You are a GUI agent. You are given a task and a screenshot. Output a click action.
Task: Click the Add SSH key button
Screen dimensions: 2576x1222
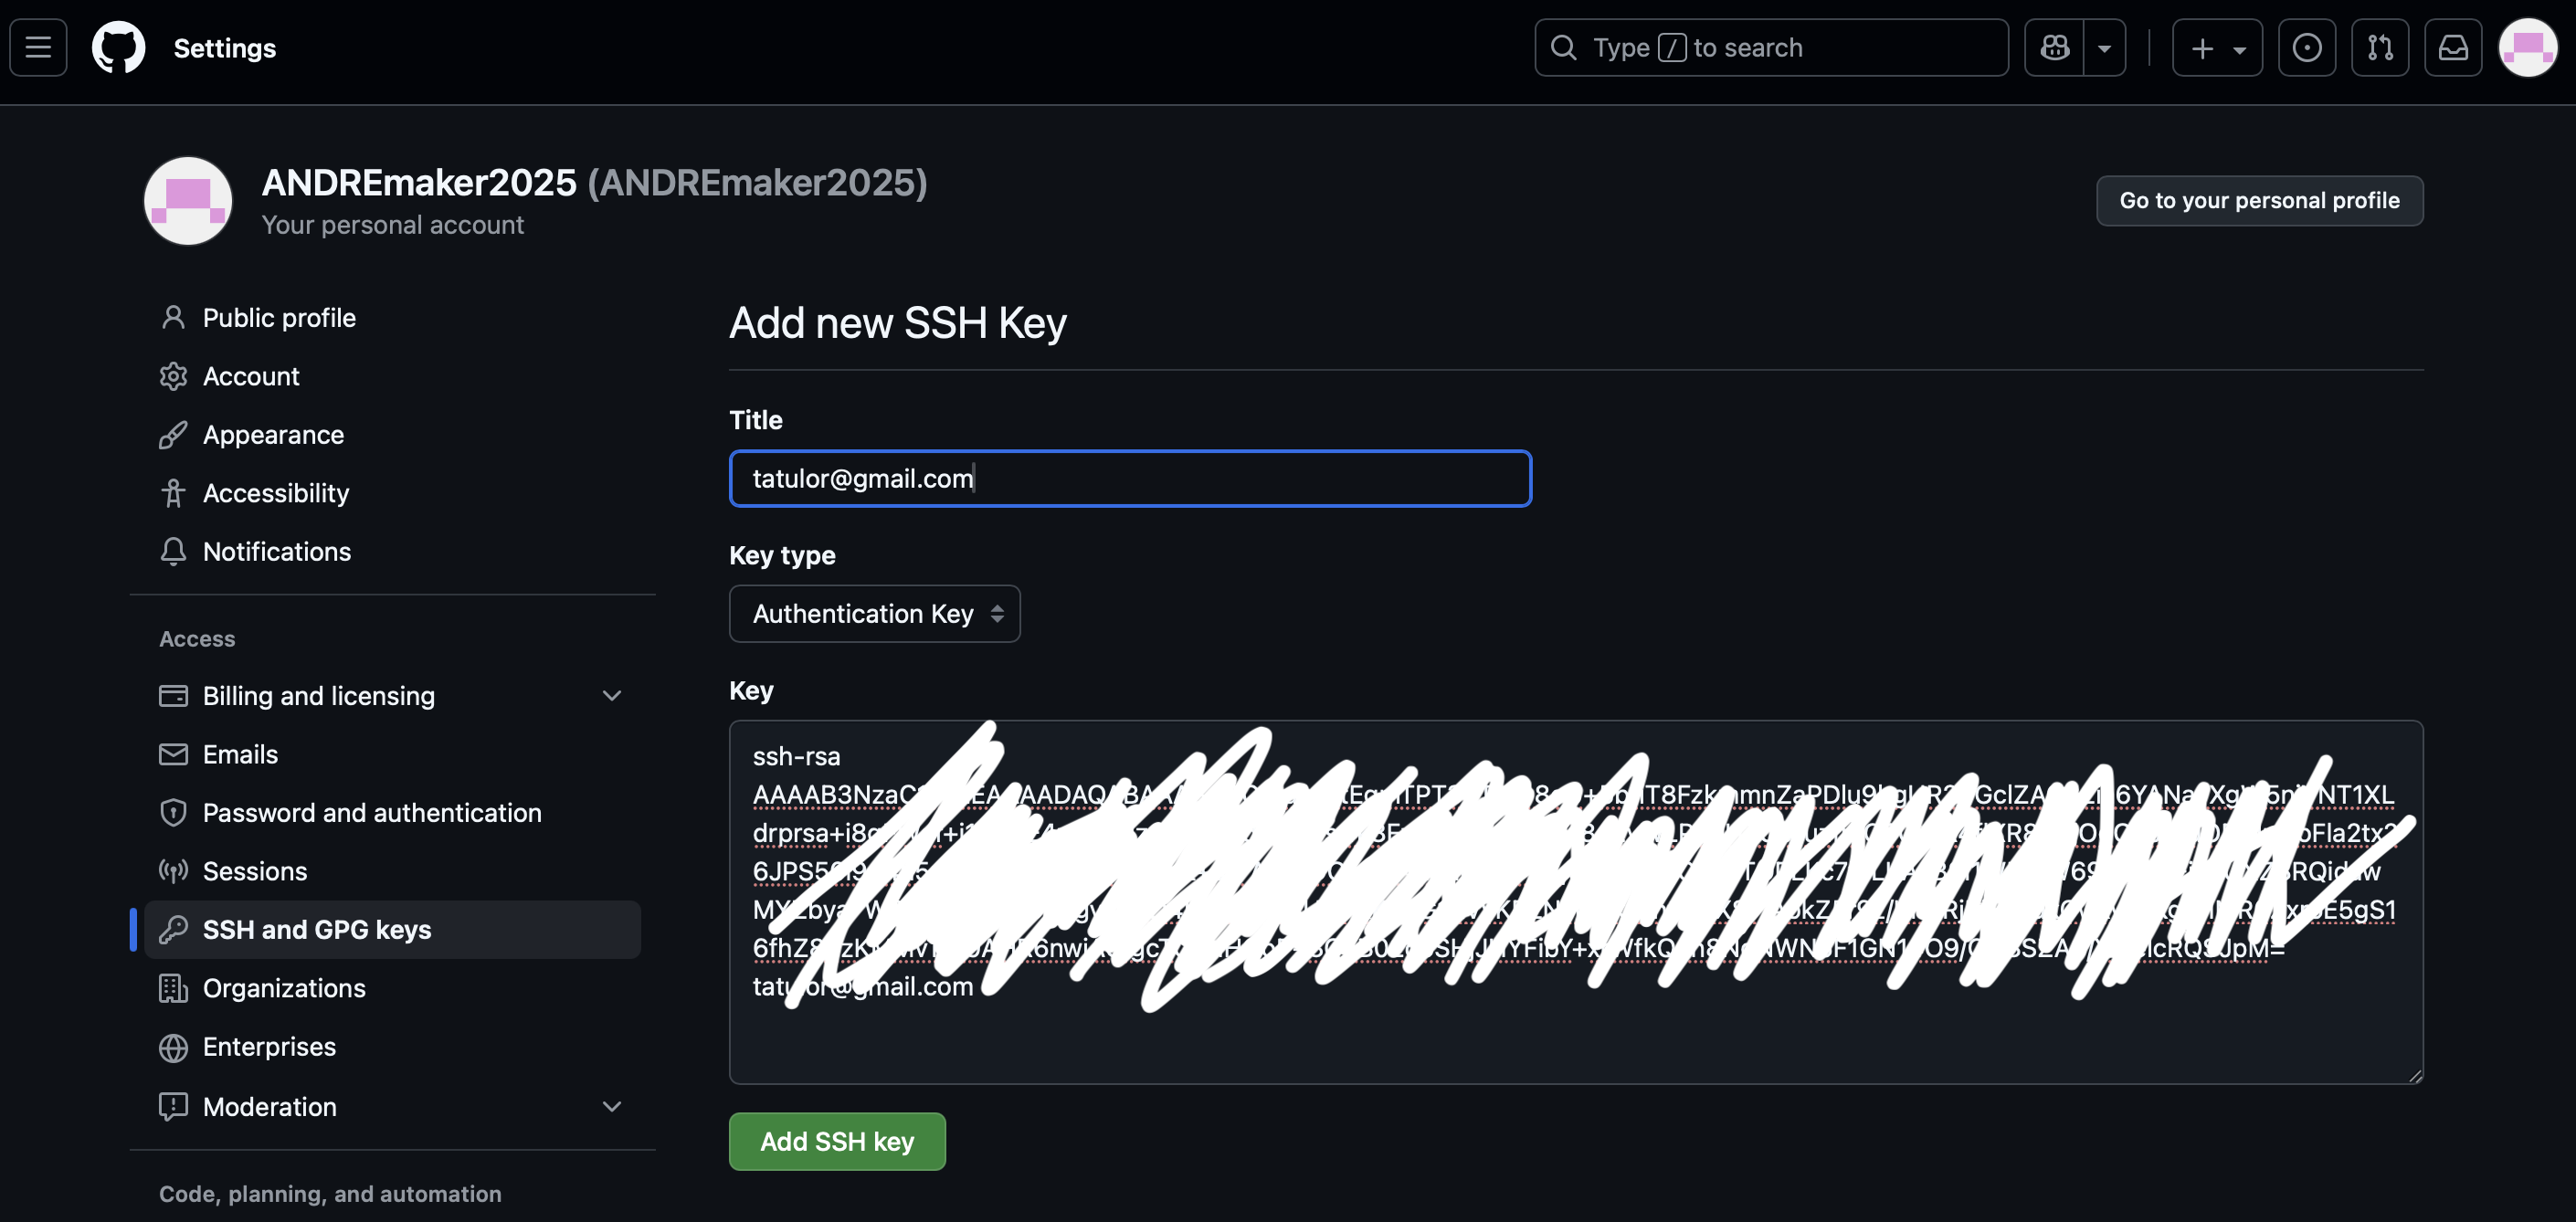coord(836,1141)
